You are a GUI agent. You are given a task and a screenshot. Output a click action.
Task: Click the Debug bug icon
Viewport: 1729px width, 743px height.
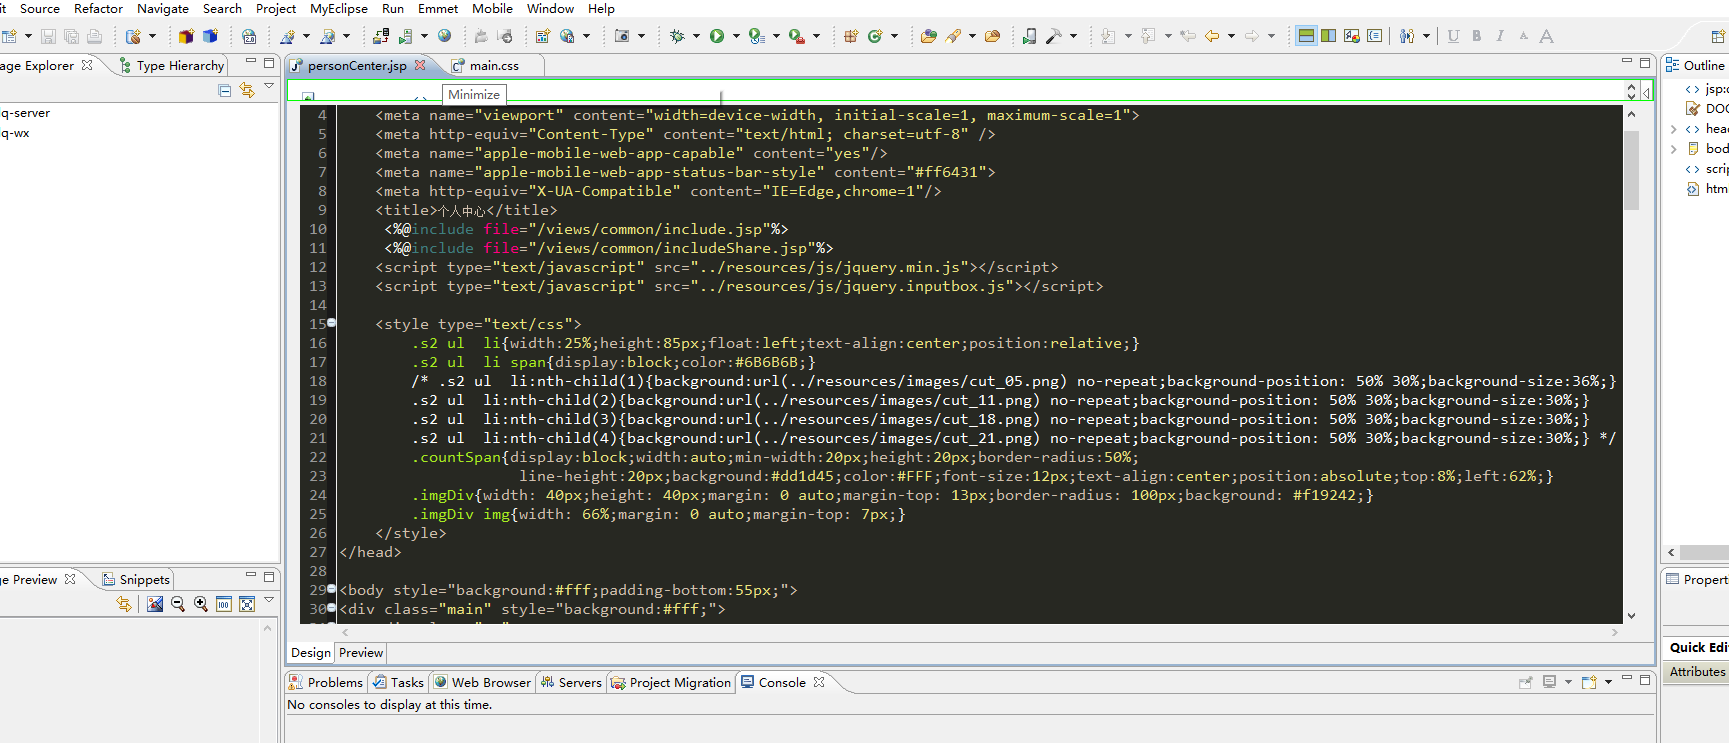[x=677, y=36]
